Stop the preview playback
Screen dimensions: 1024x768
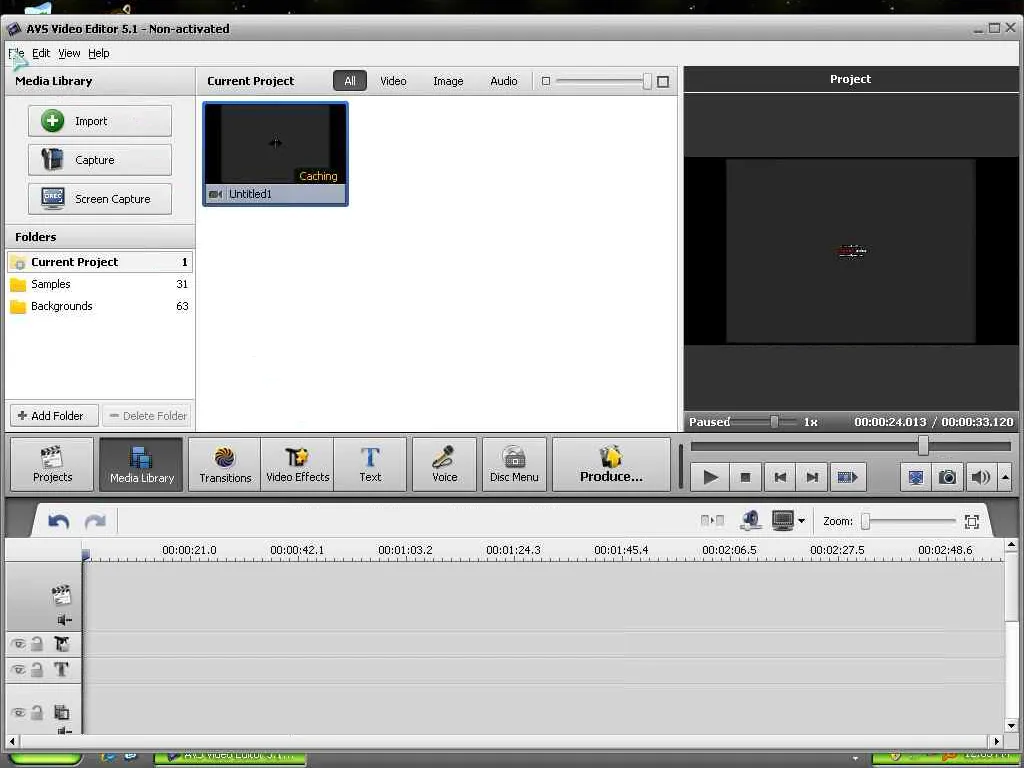745,477
